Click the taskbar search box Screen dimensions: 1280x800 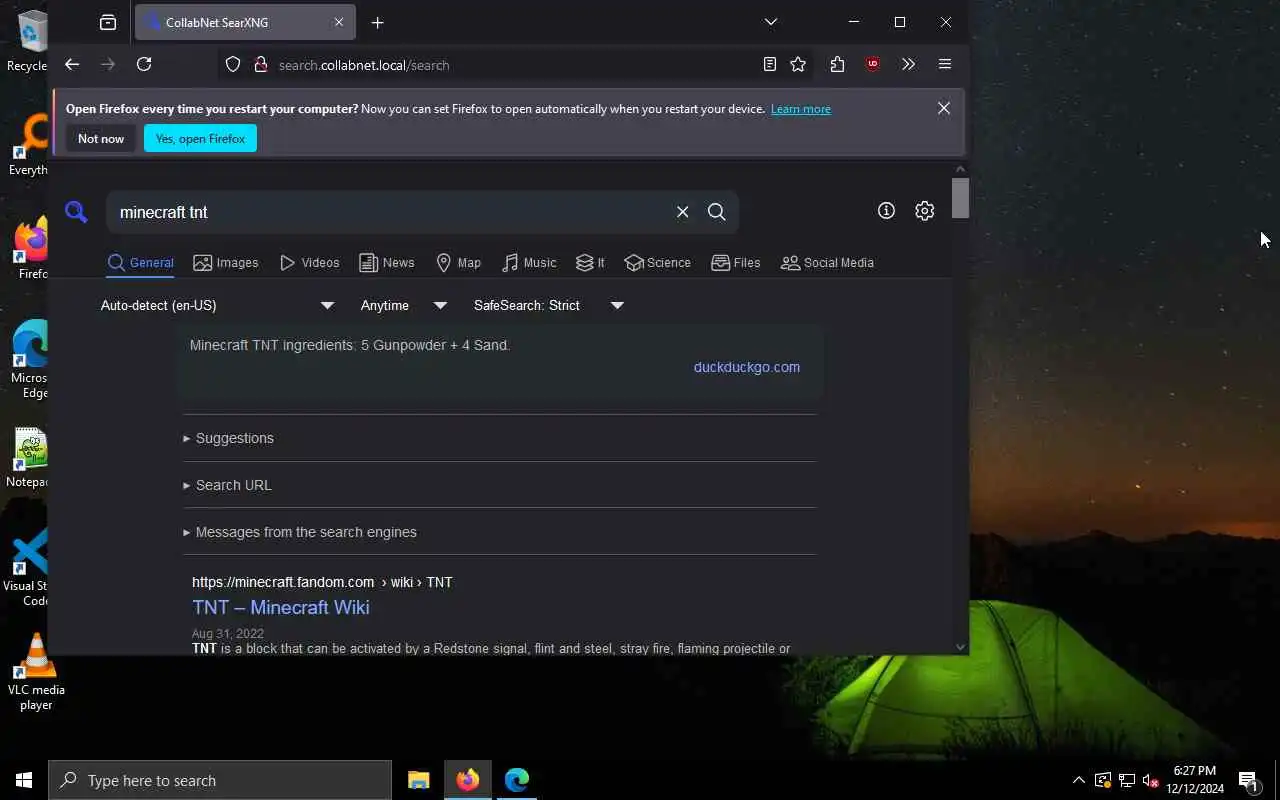tap(220, 780)
